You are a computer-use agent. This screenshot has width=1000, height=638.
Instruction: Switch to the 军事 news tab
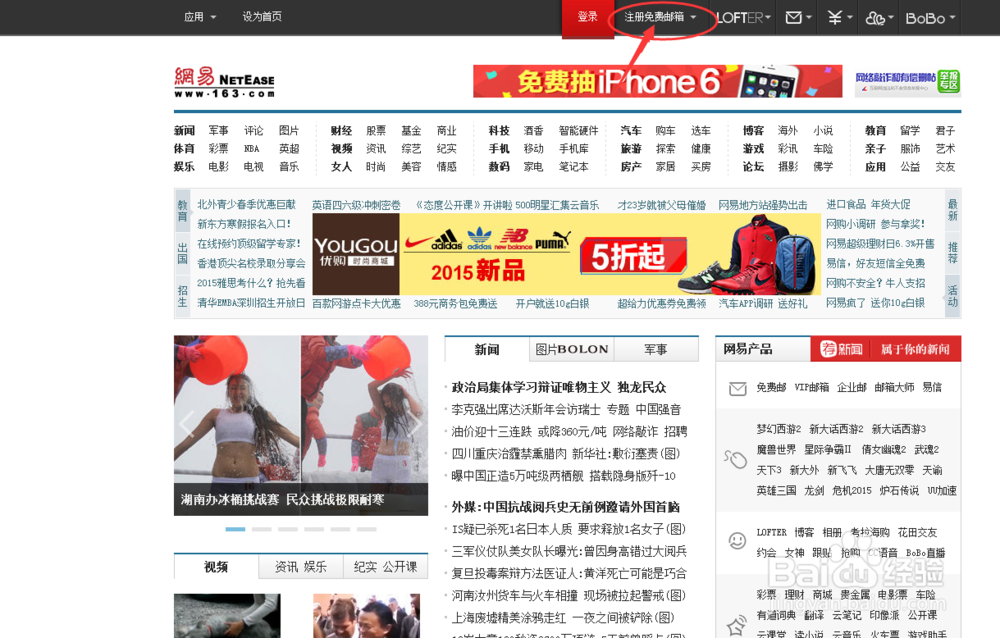tap(656, 350)
